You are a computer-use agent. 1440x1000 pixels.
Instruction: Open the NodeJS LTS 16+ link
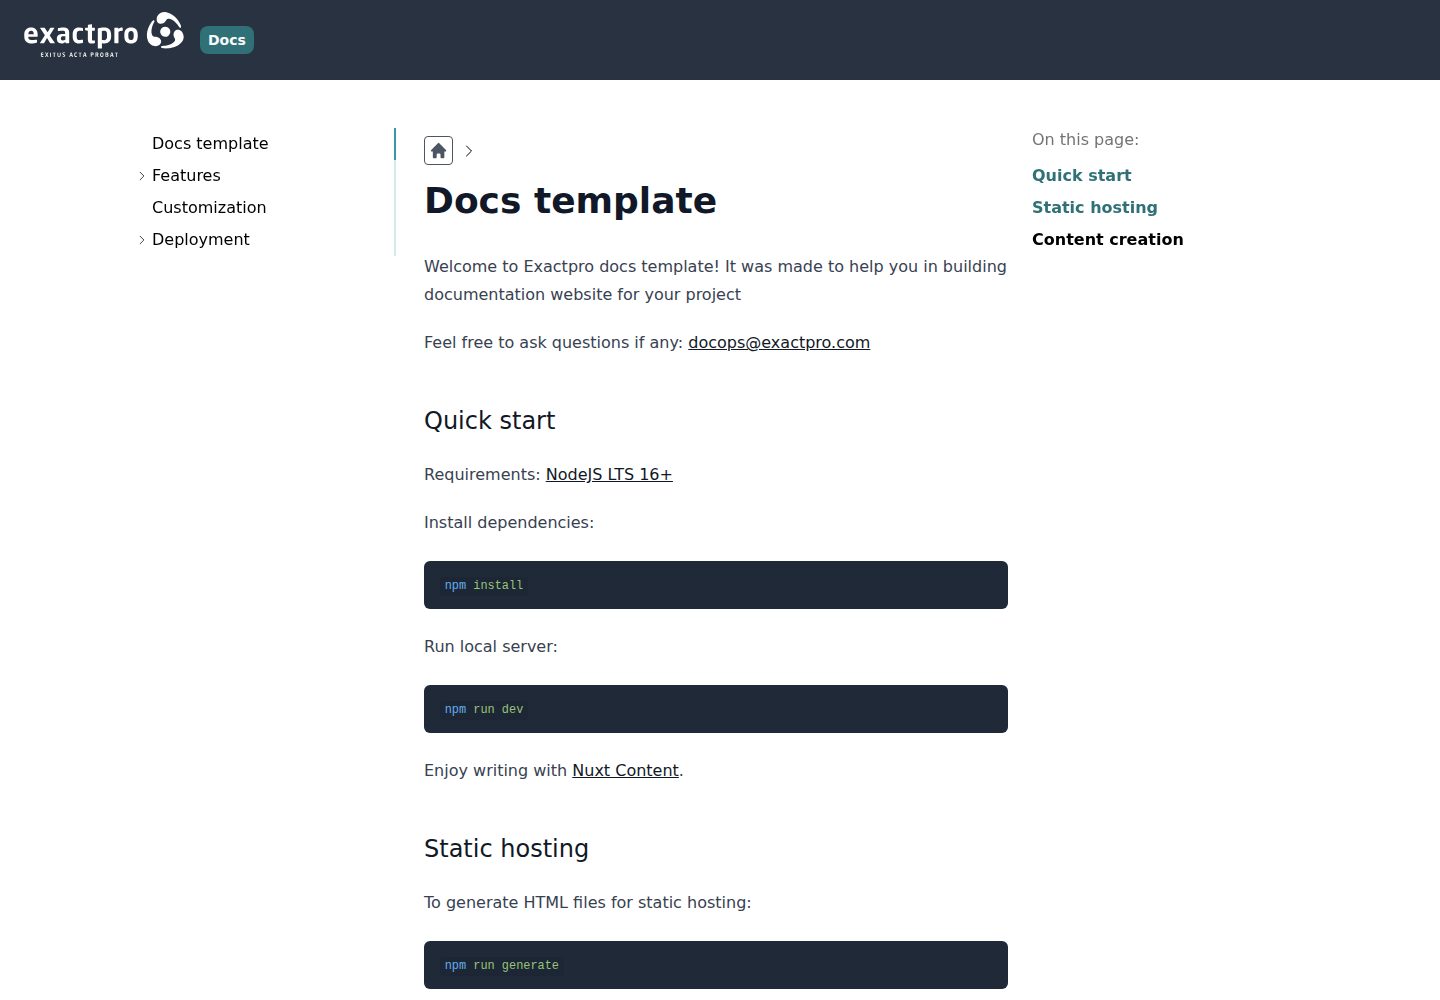(x=609, y=474)
